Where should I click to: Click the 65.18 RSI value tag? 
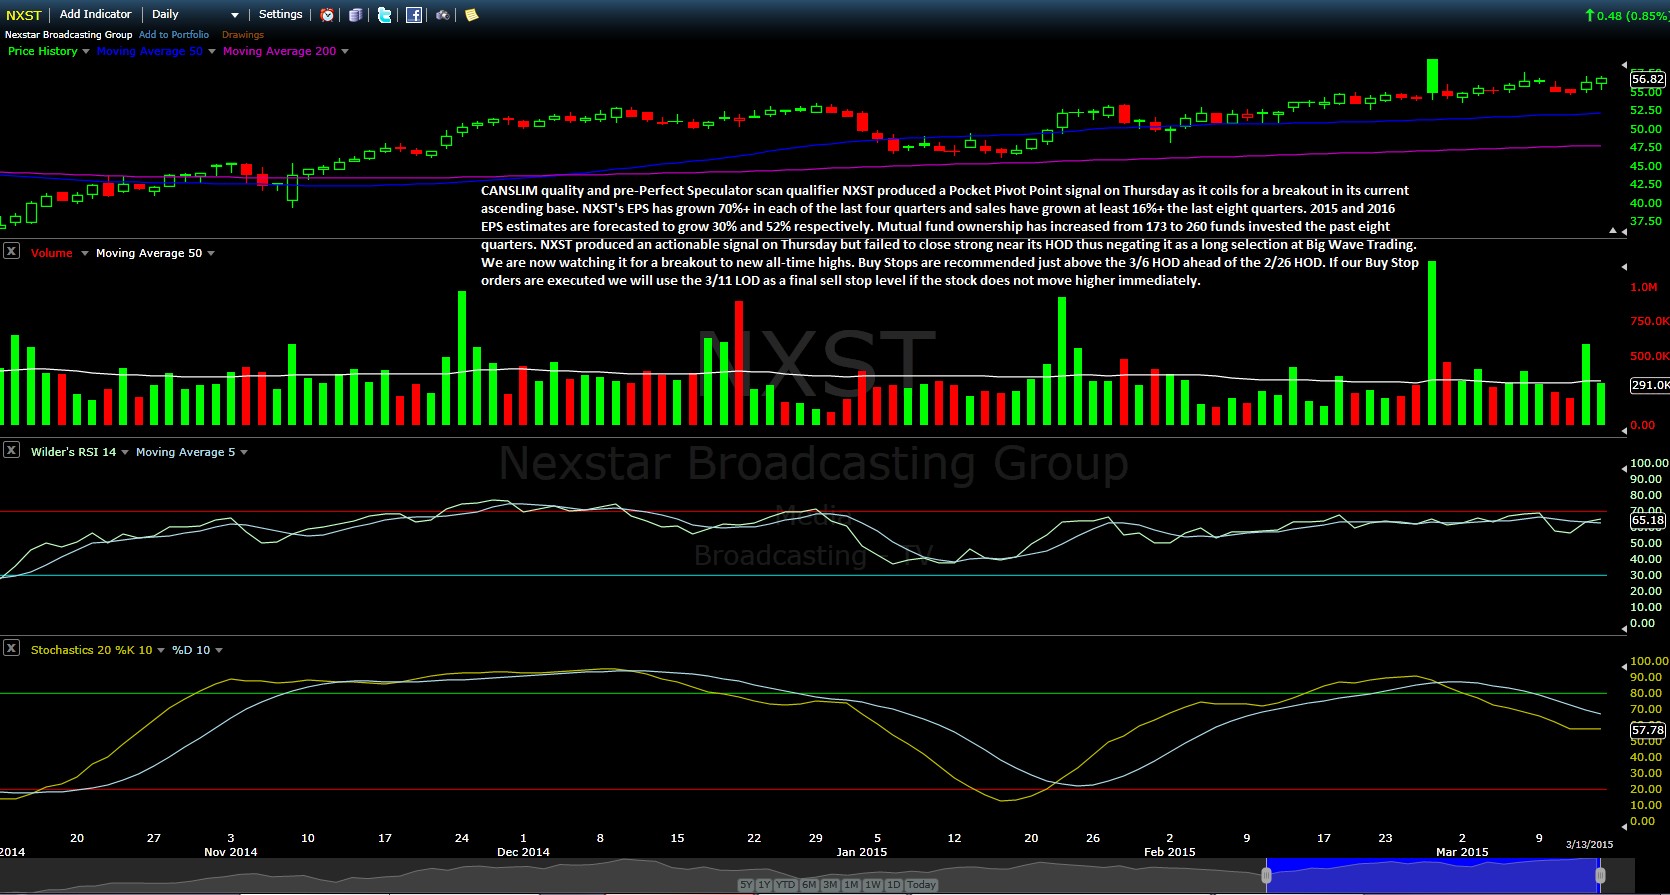click(1648, 520)
